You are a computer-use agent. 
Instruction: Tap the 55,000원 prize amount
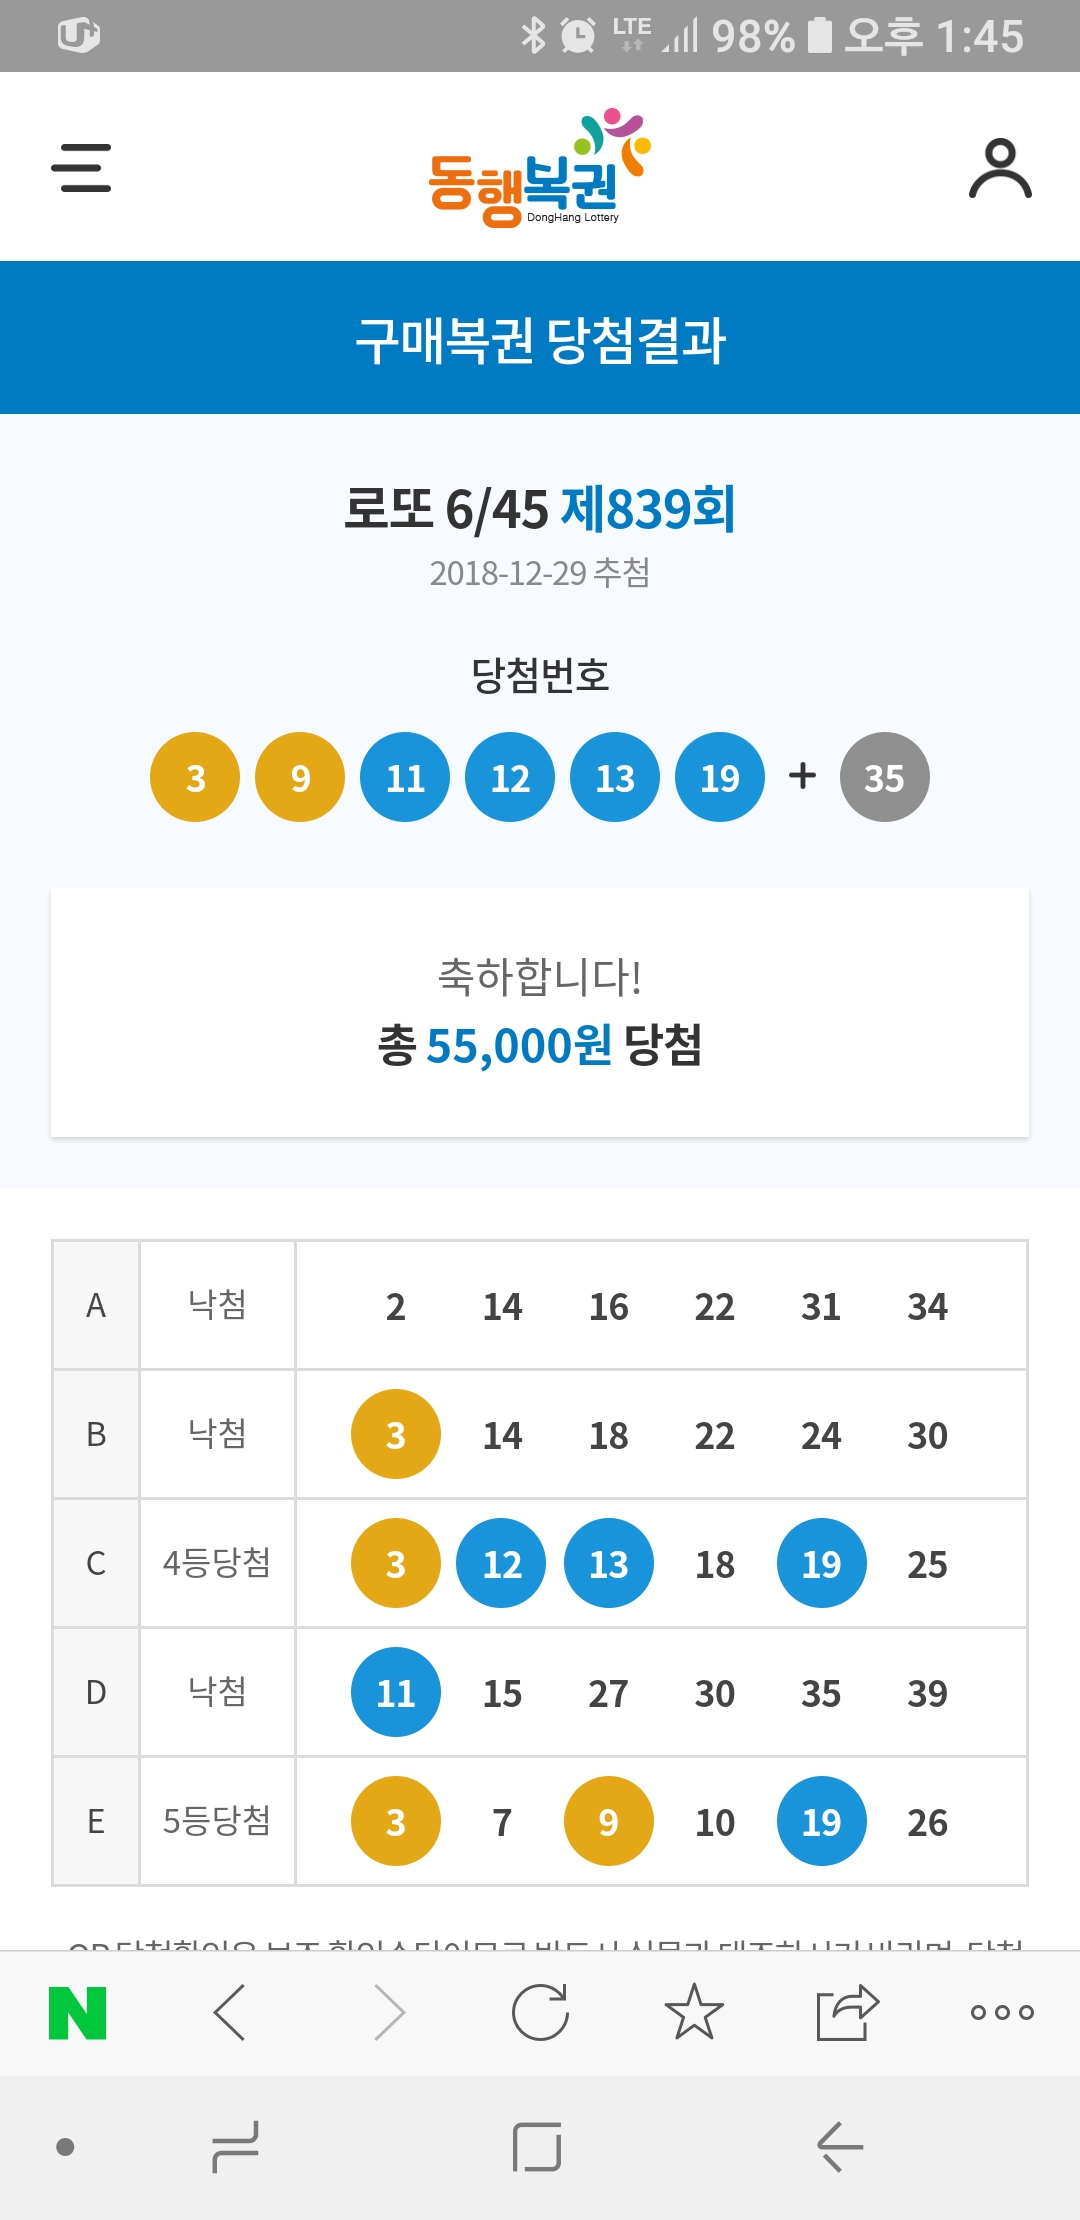518,1046
